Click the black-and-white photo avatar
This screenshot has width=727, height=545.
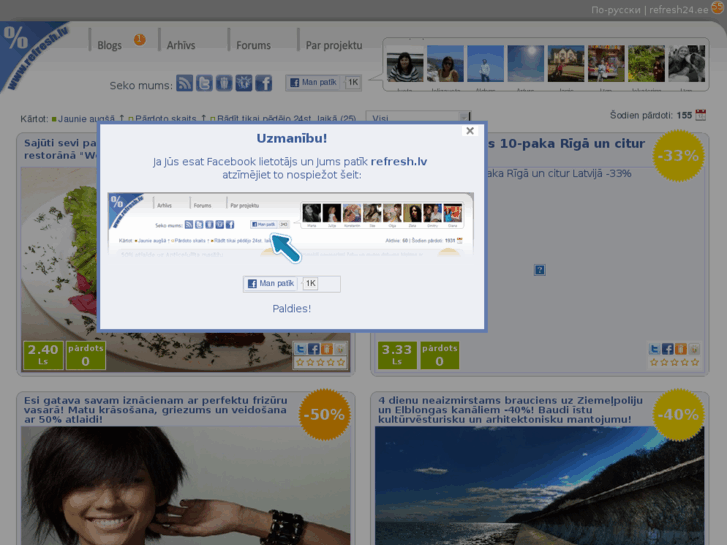click(x=687, y=64)
